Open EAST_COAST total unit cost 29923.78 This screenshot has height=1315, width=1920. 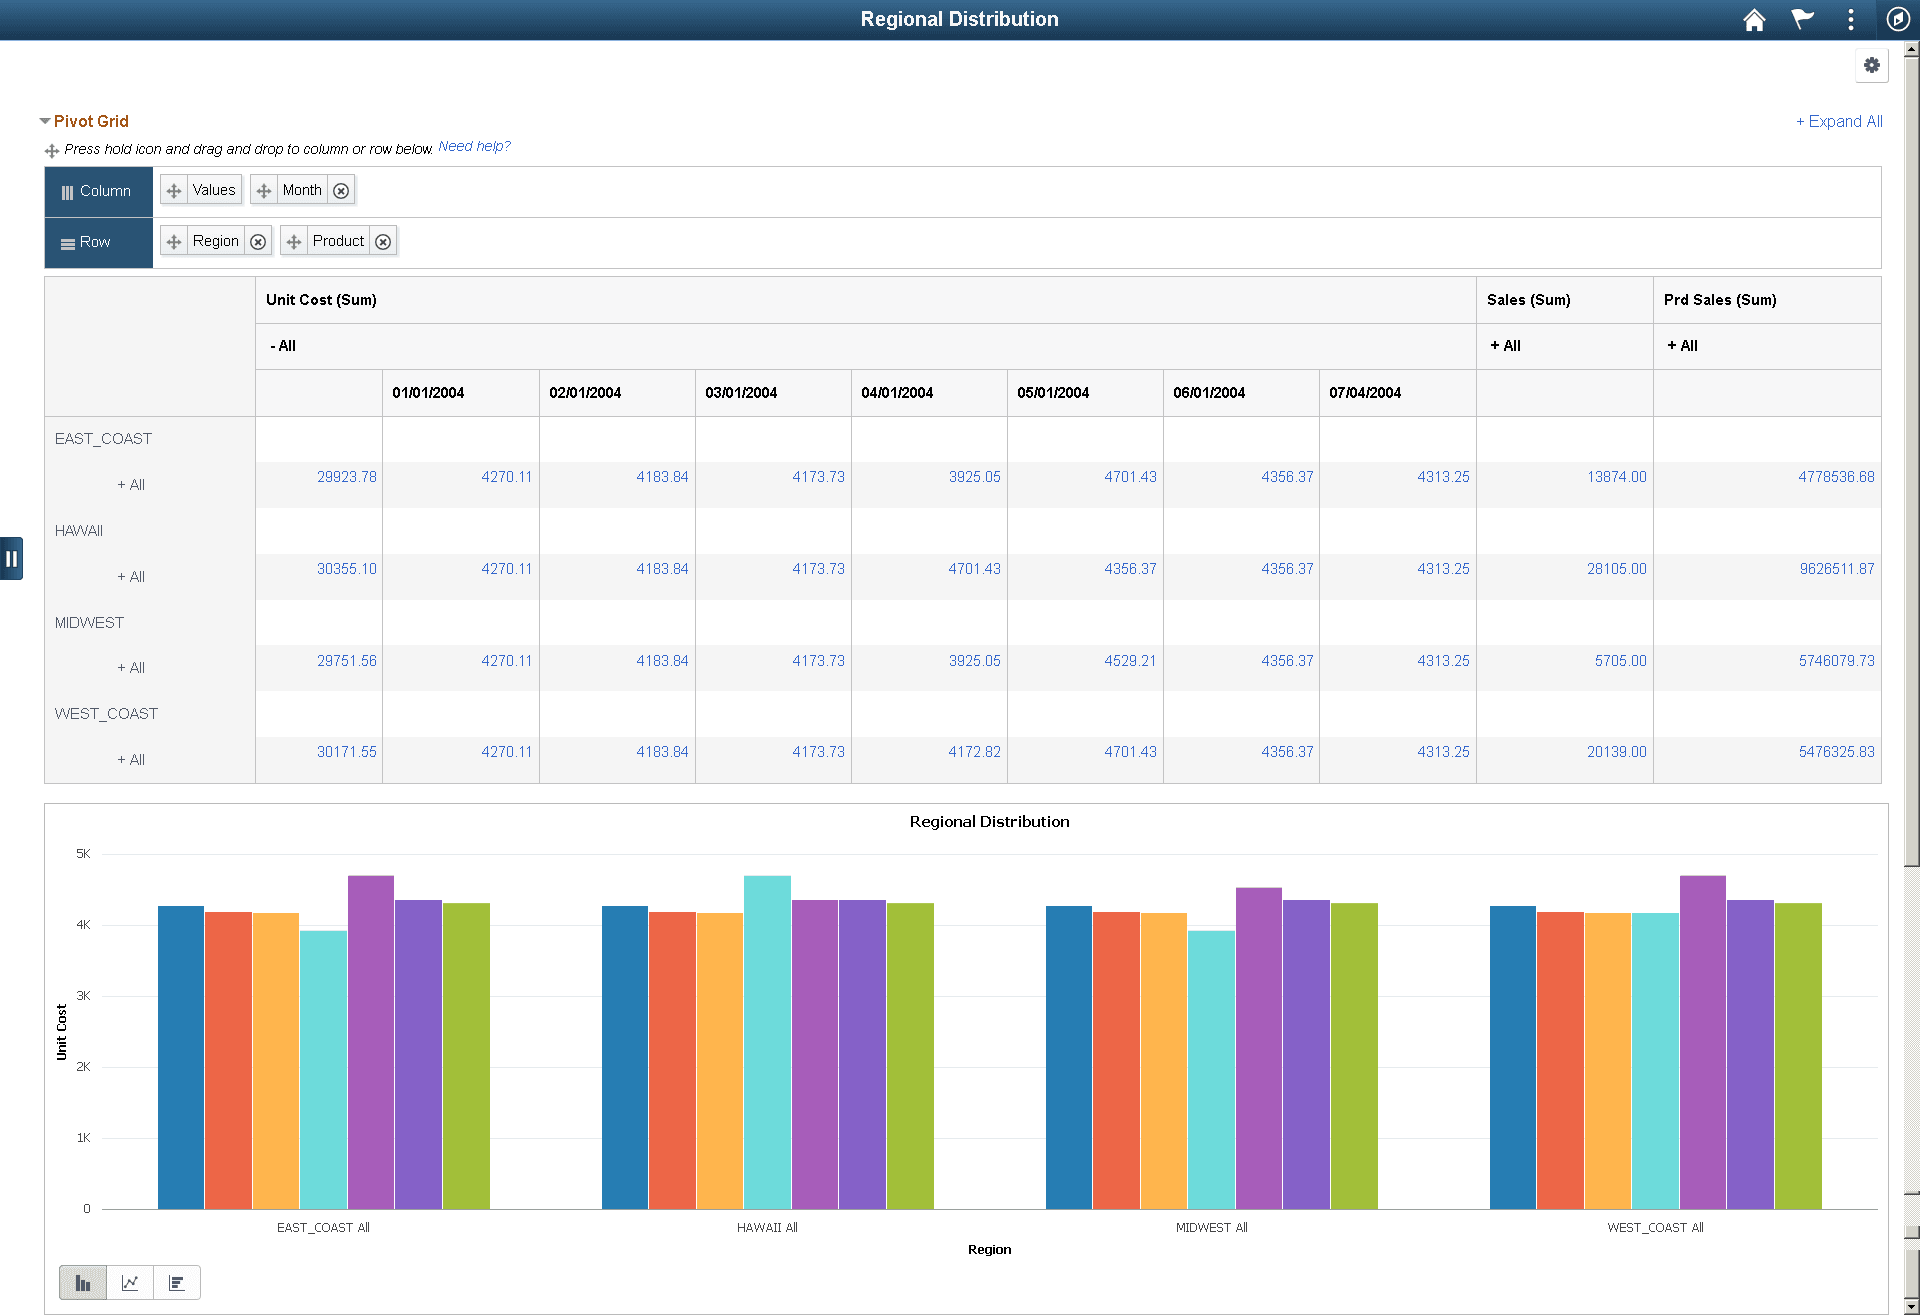346,477
